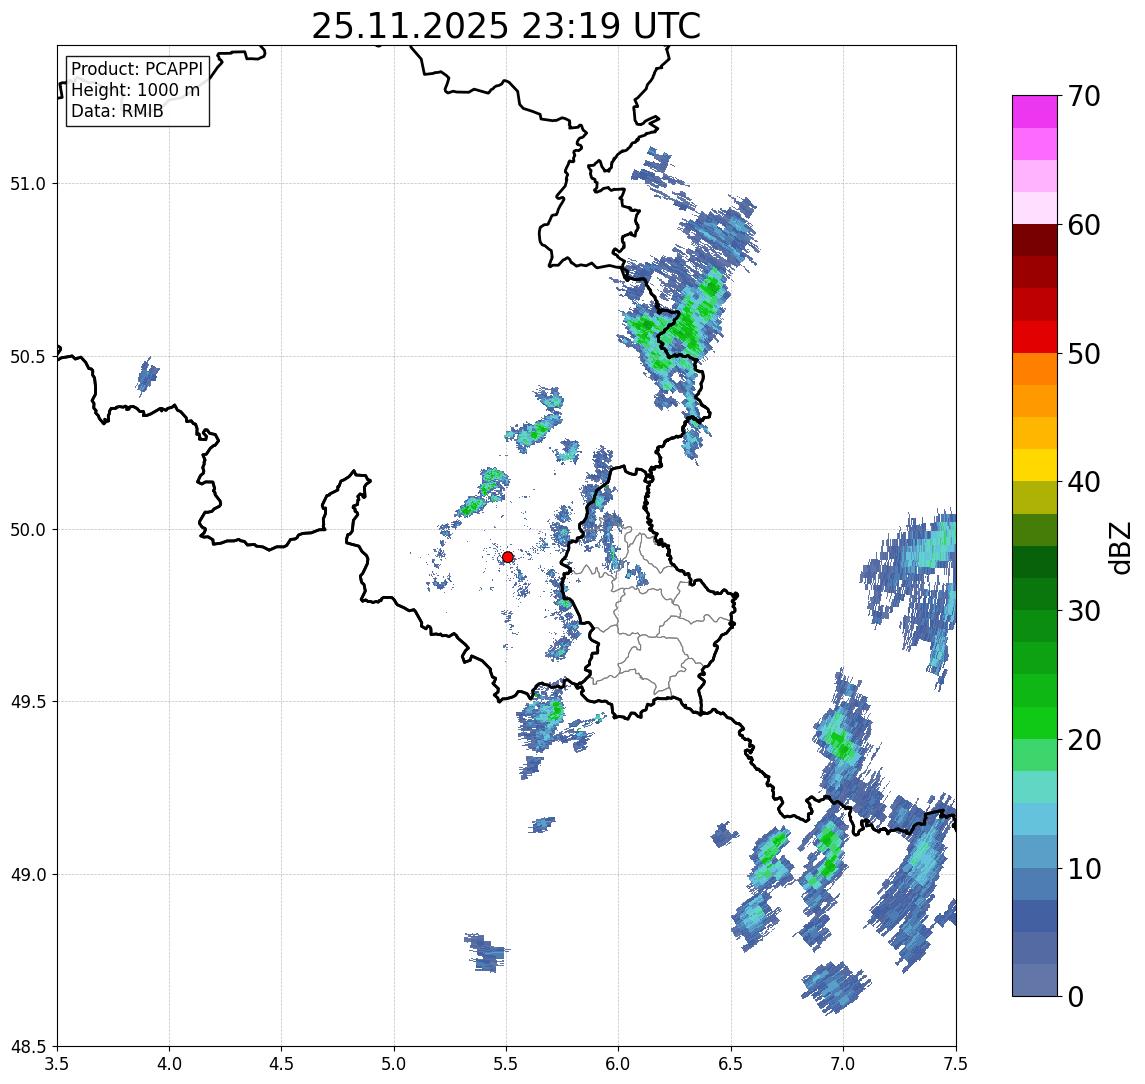Click the longitude axis label 7.0
Screen dimensions: 1145x1084
click(843, 1064)
